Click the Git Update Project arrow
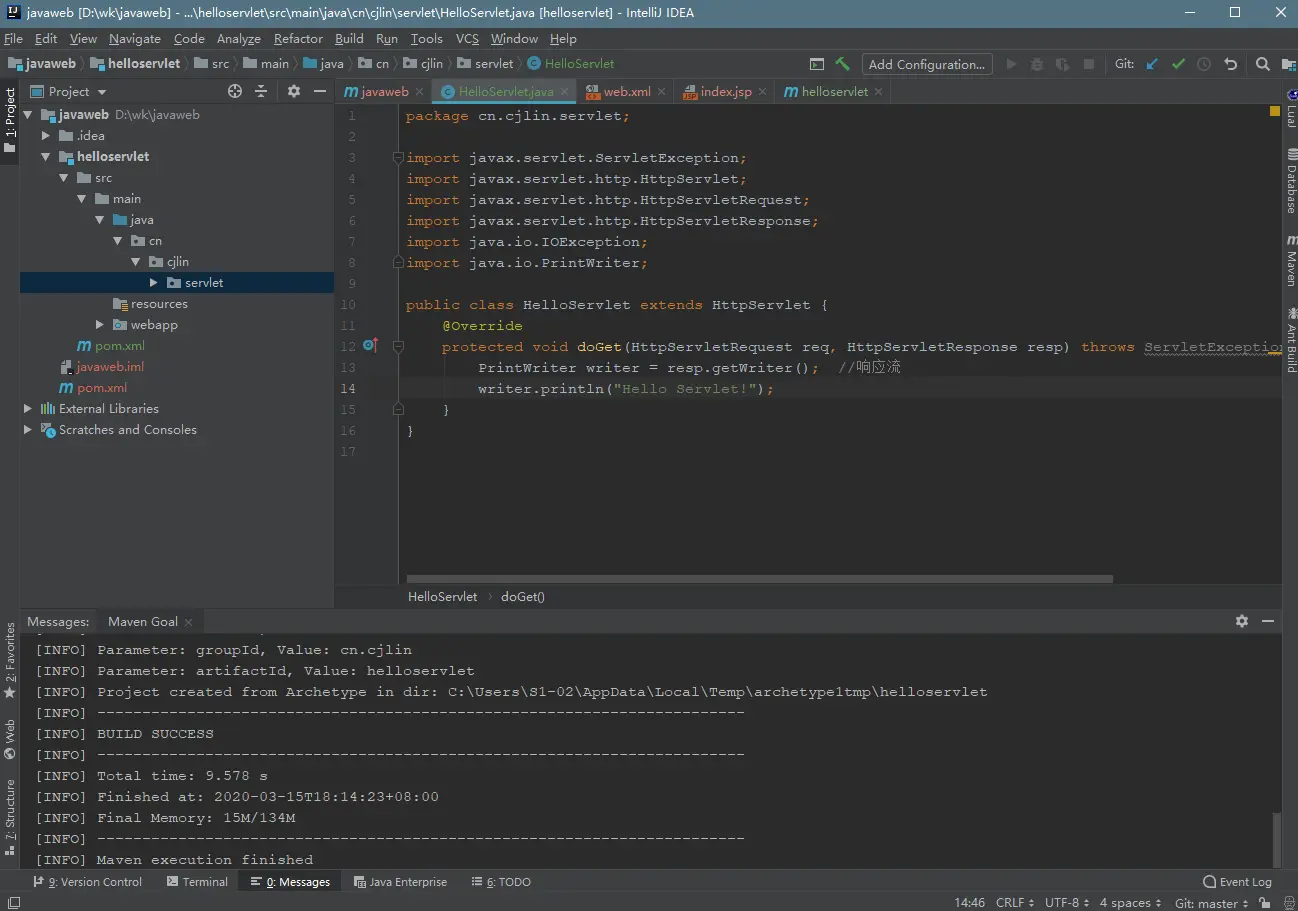The image size is (1298, 911). (x=1152, y=64)
